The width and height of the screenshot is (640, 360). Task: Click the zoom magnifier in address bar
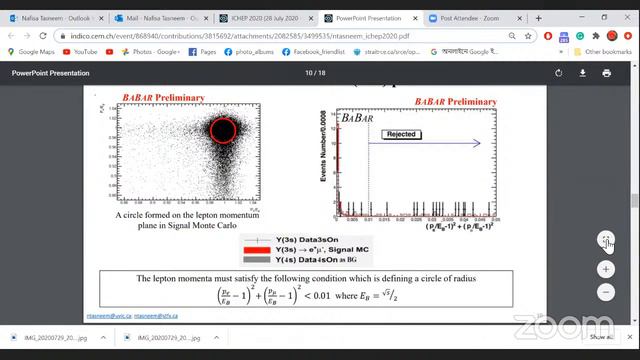pos(512,36)
